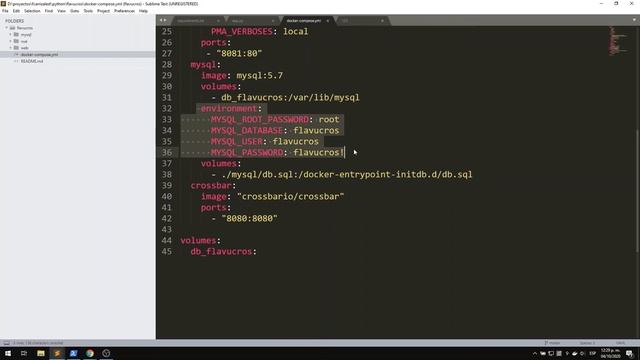This screenshot has width=640, height=360.
Task: Open the Preferences menu
Action: click(124, 11)
